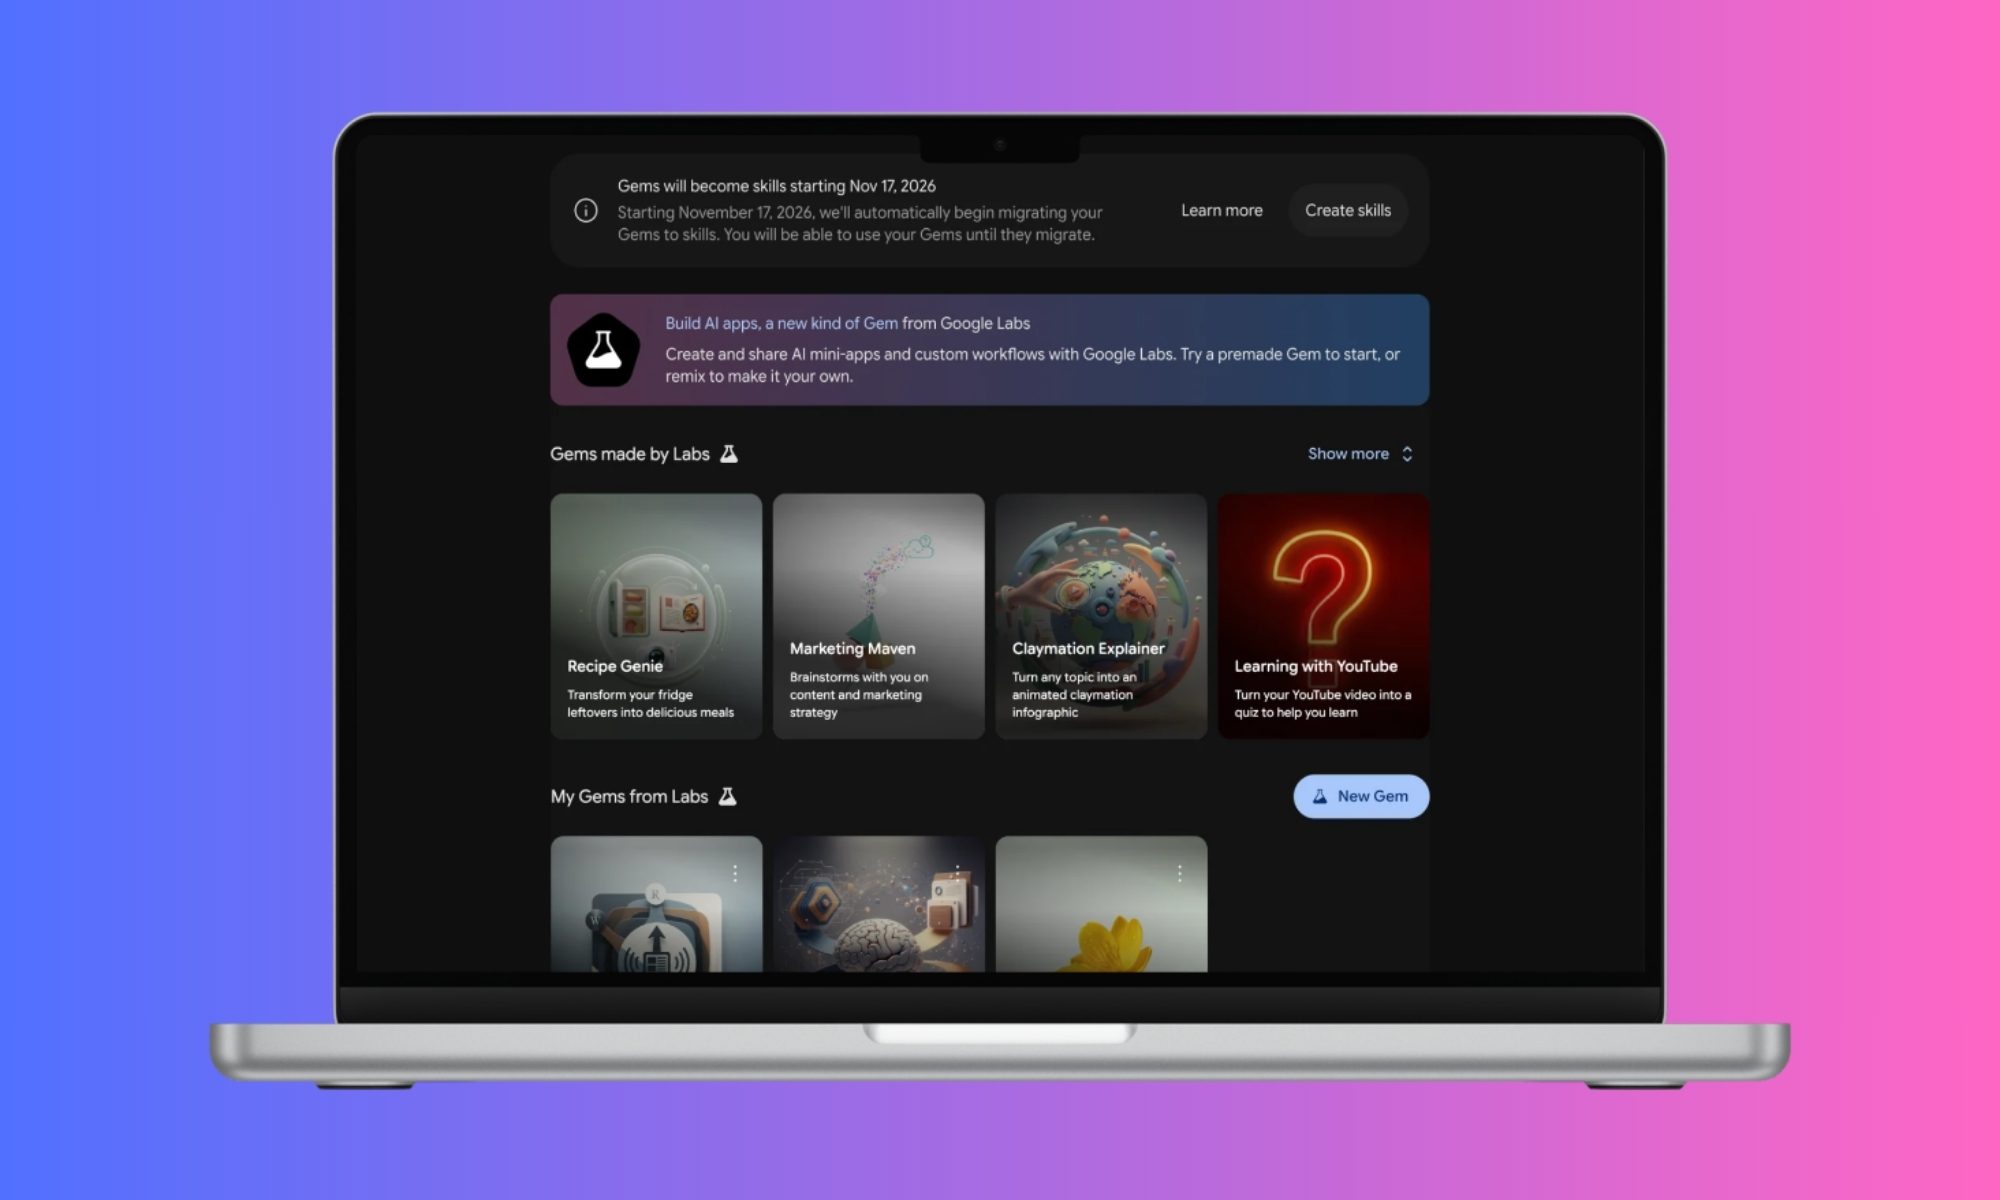Click 'Turn any topic into an animated claymation' text
This screenshot has height=1200, width=2000.
(1074, 694)
